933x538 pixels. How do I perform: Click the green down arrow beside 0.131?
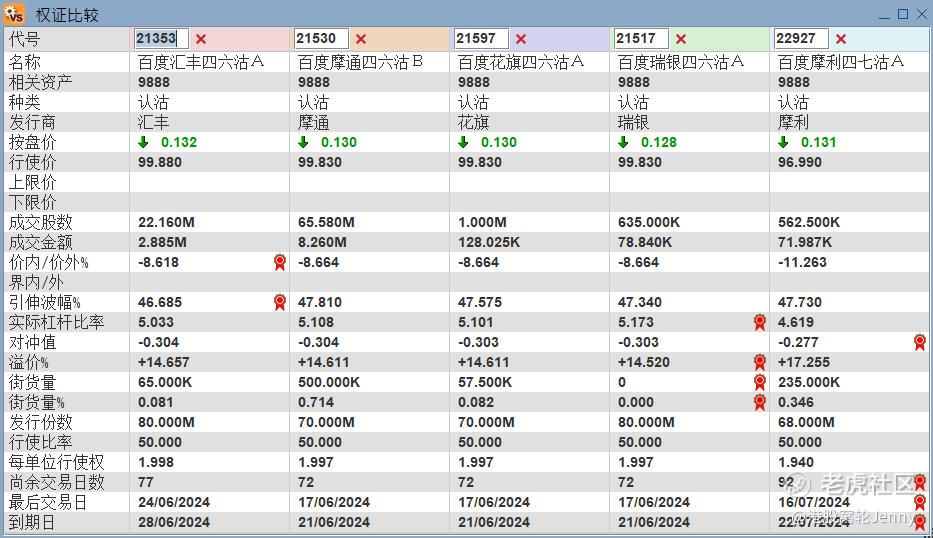pos(783,142)
